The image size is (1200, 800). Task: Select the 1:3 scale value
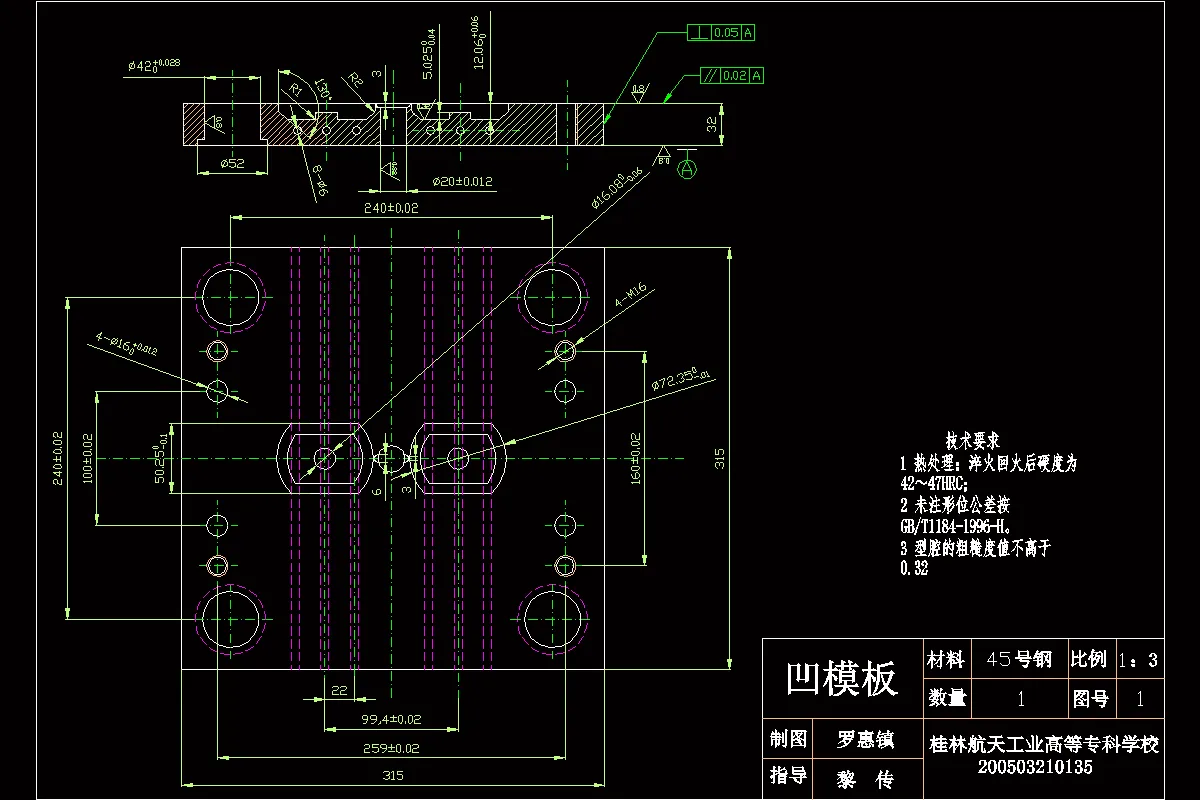tap(1138, 660)
